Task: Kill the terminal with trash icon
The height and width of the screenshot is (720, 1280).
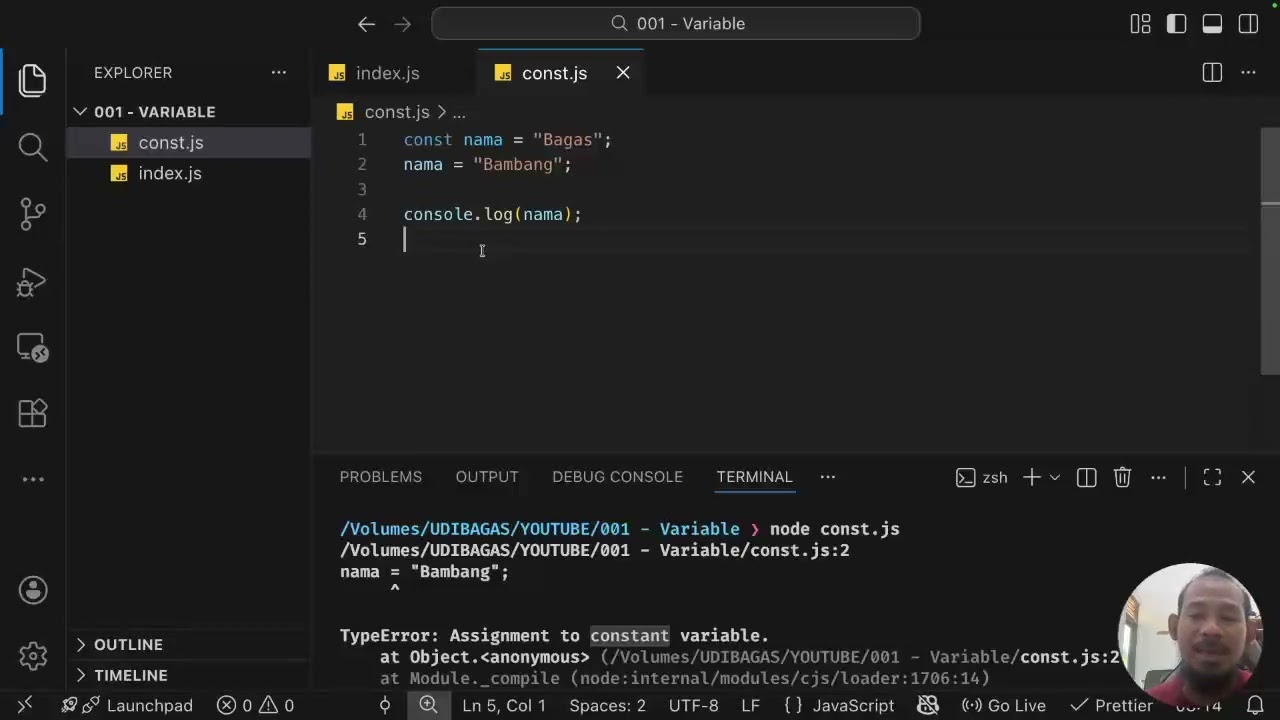Action: pos(1122,478)
